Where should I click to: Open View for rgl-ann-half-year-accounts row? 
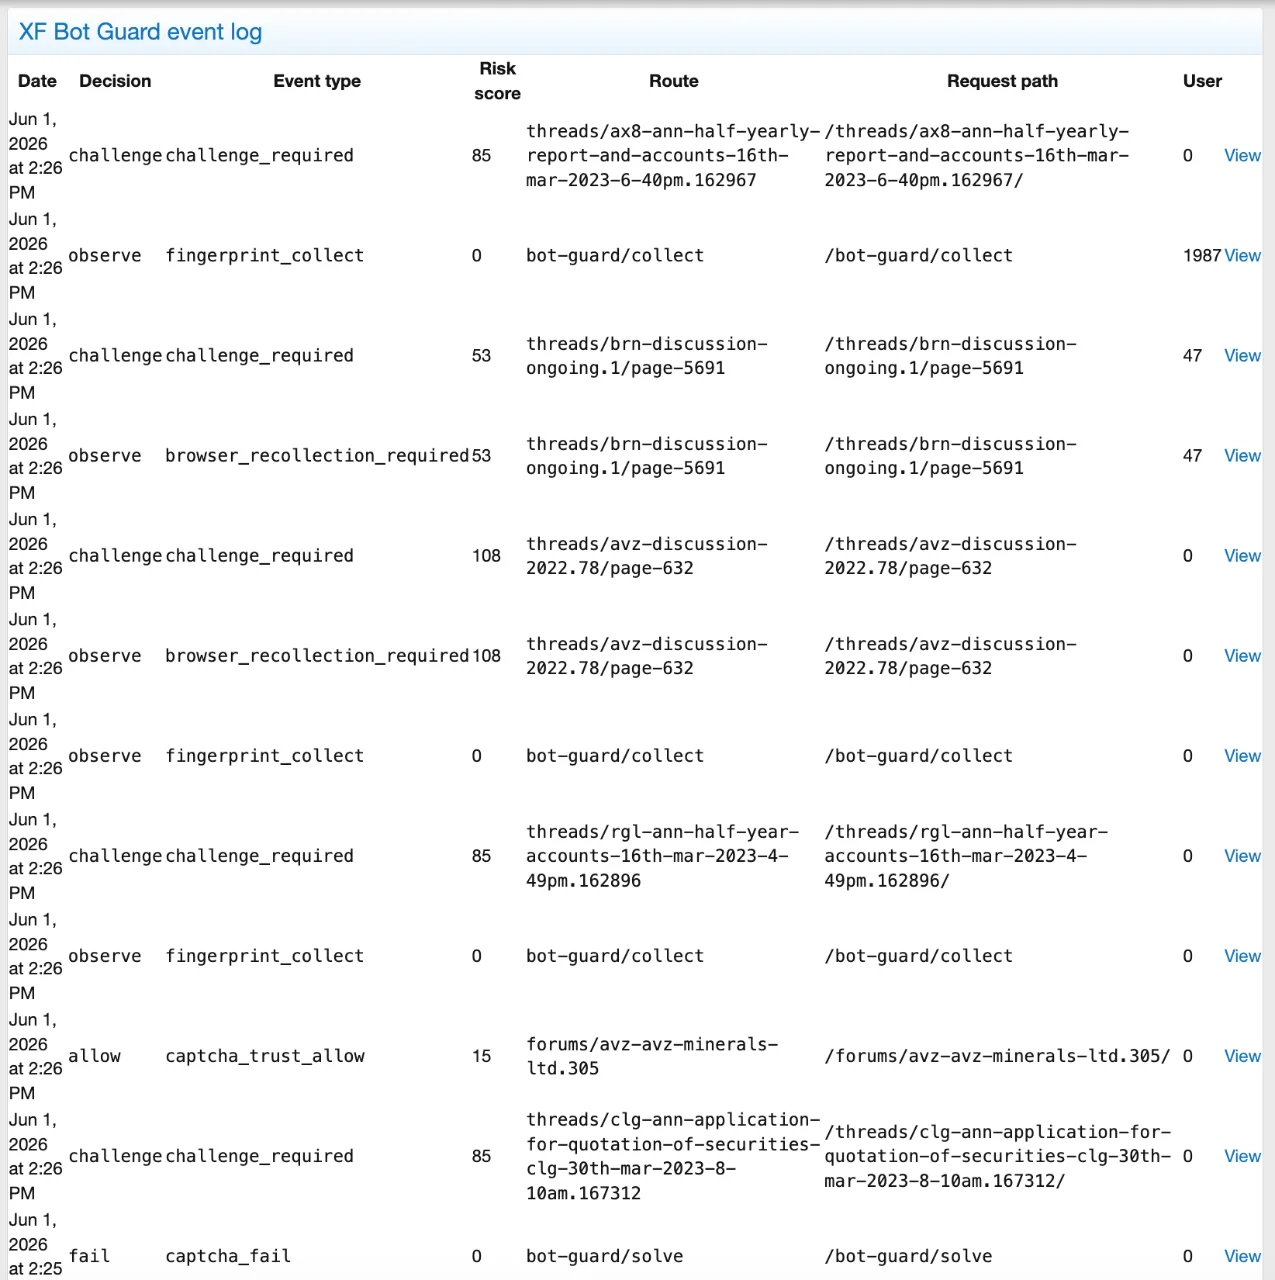(x=1242, y=855)
